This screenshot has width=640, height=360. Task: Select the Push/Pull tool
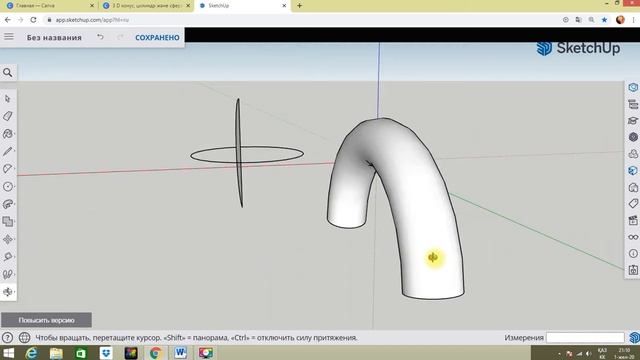8,204
